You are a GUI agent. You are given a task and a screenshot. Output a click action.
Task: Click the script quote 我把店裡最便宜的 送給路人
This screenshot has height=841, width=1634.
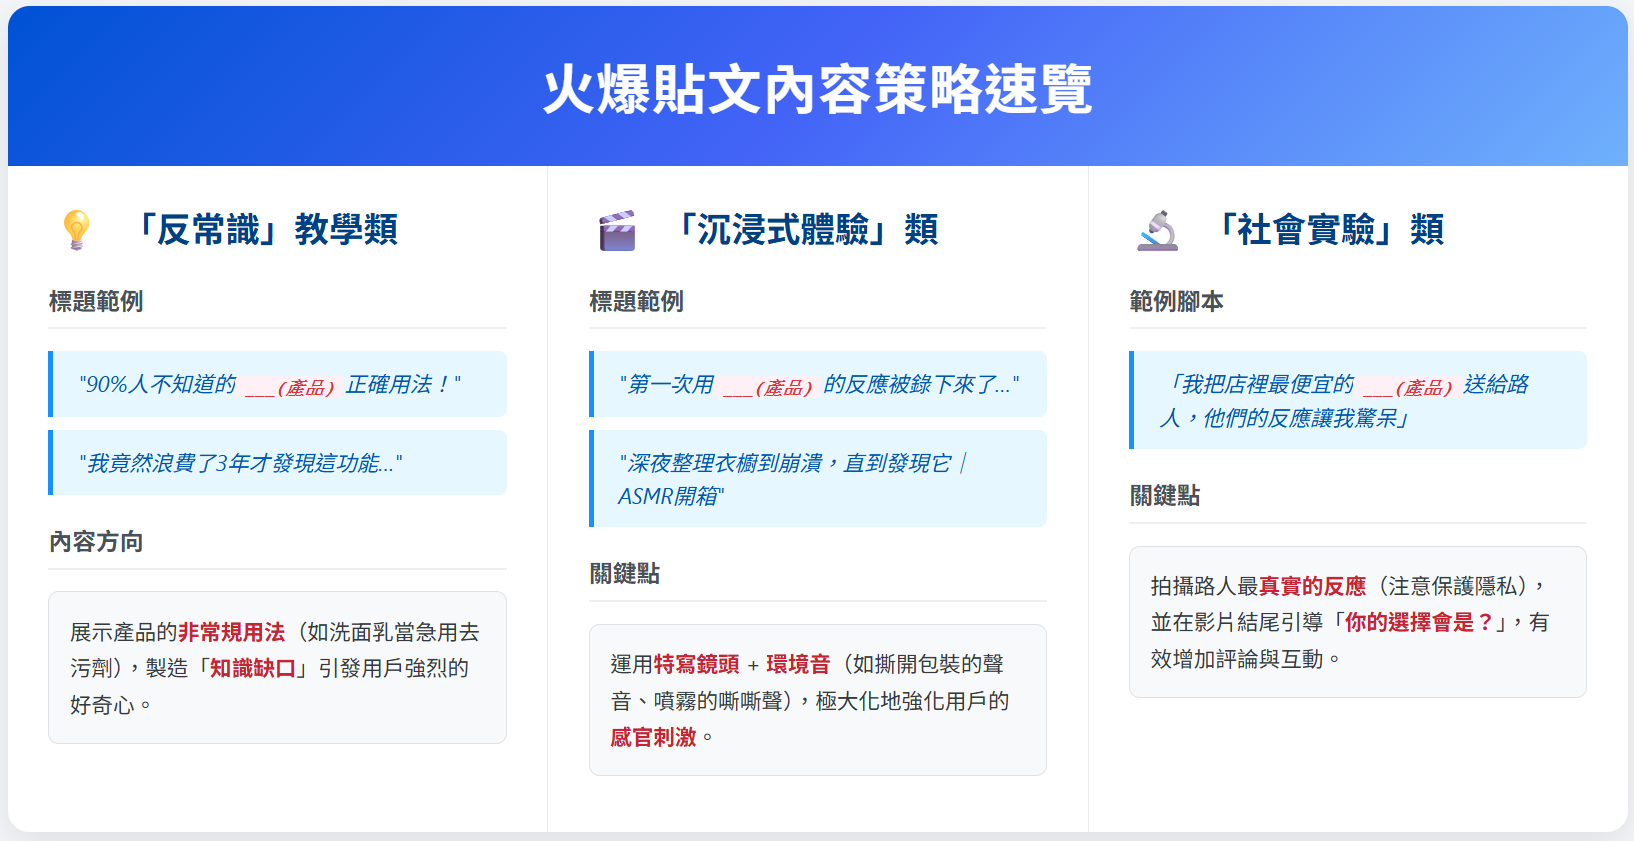(x=1358, y=400)
